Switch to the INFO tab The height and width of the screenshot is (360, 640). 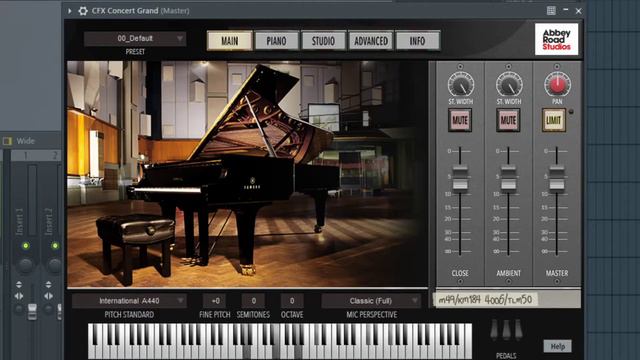(x=418, y=41)
